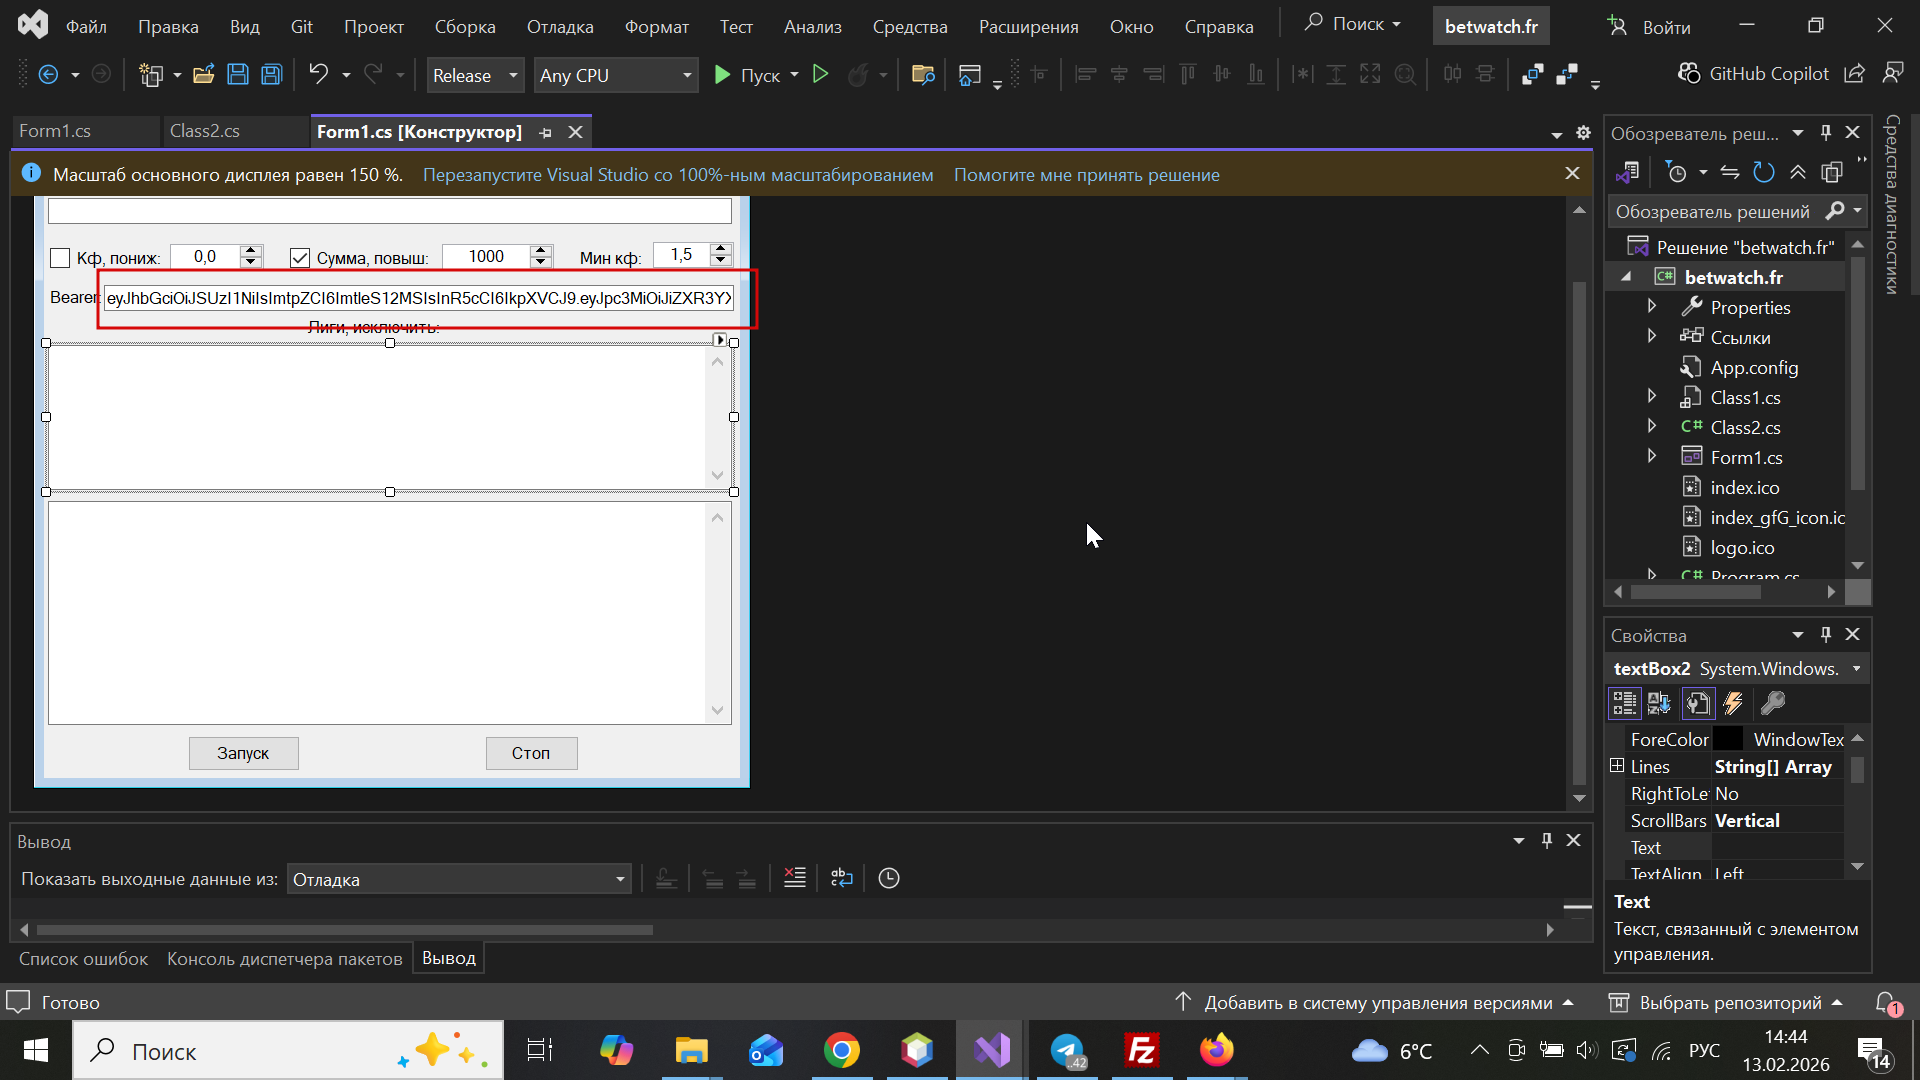Viewport: 1920px width, 1080px height.
Task: Click the Save All toolbar icon
Action: tap(271, 75)
